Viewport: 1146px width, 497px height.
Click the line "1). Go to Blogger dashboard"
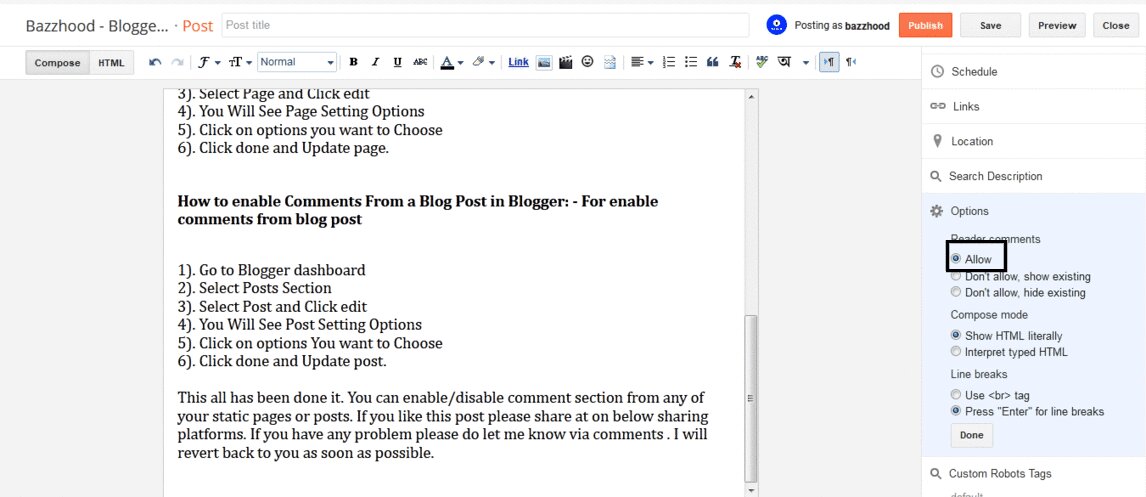click(x=271, y=270)
